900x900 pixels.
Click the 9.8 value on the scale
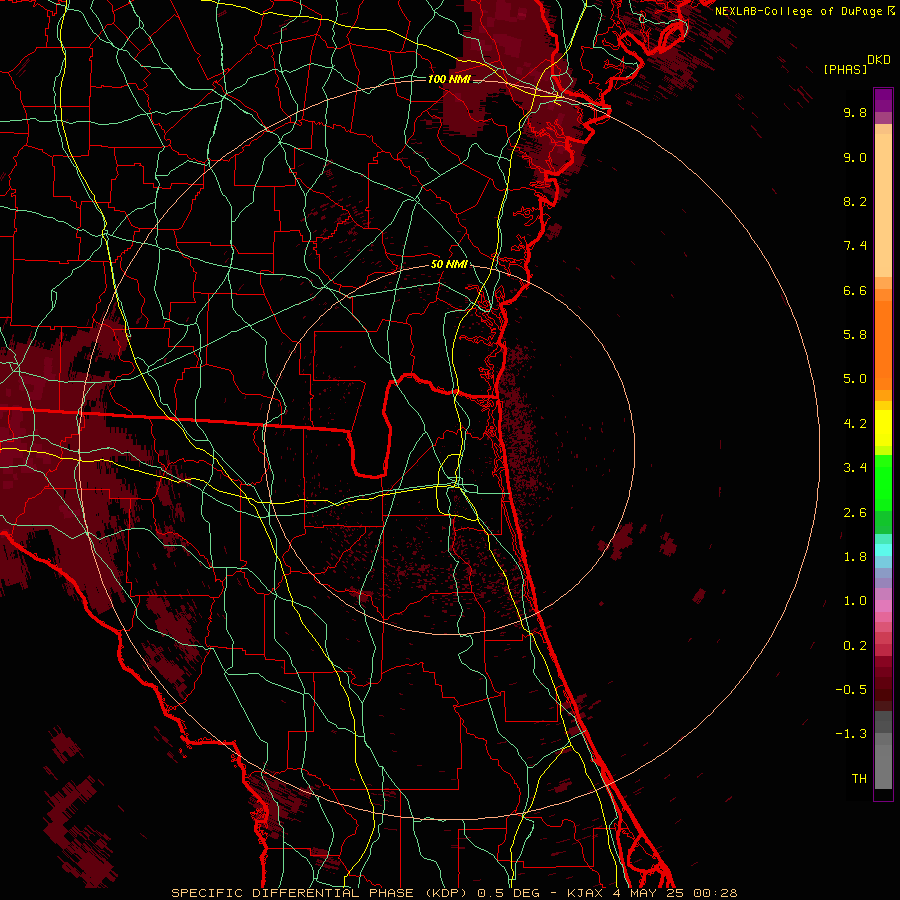855,112
